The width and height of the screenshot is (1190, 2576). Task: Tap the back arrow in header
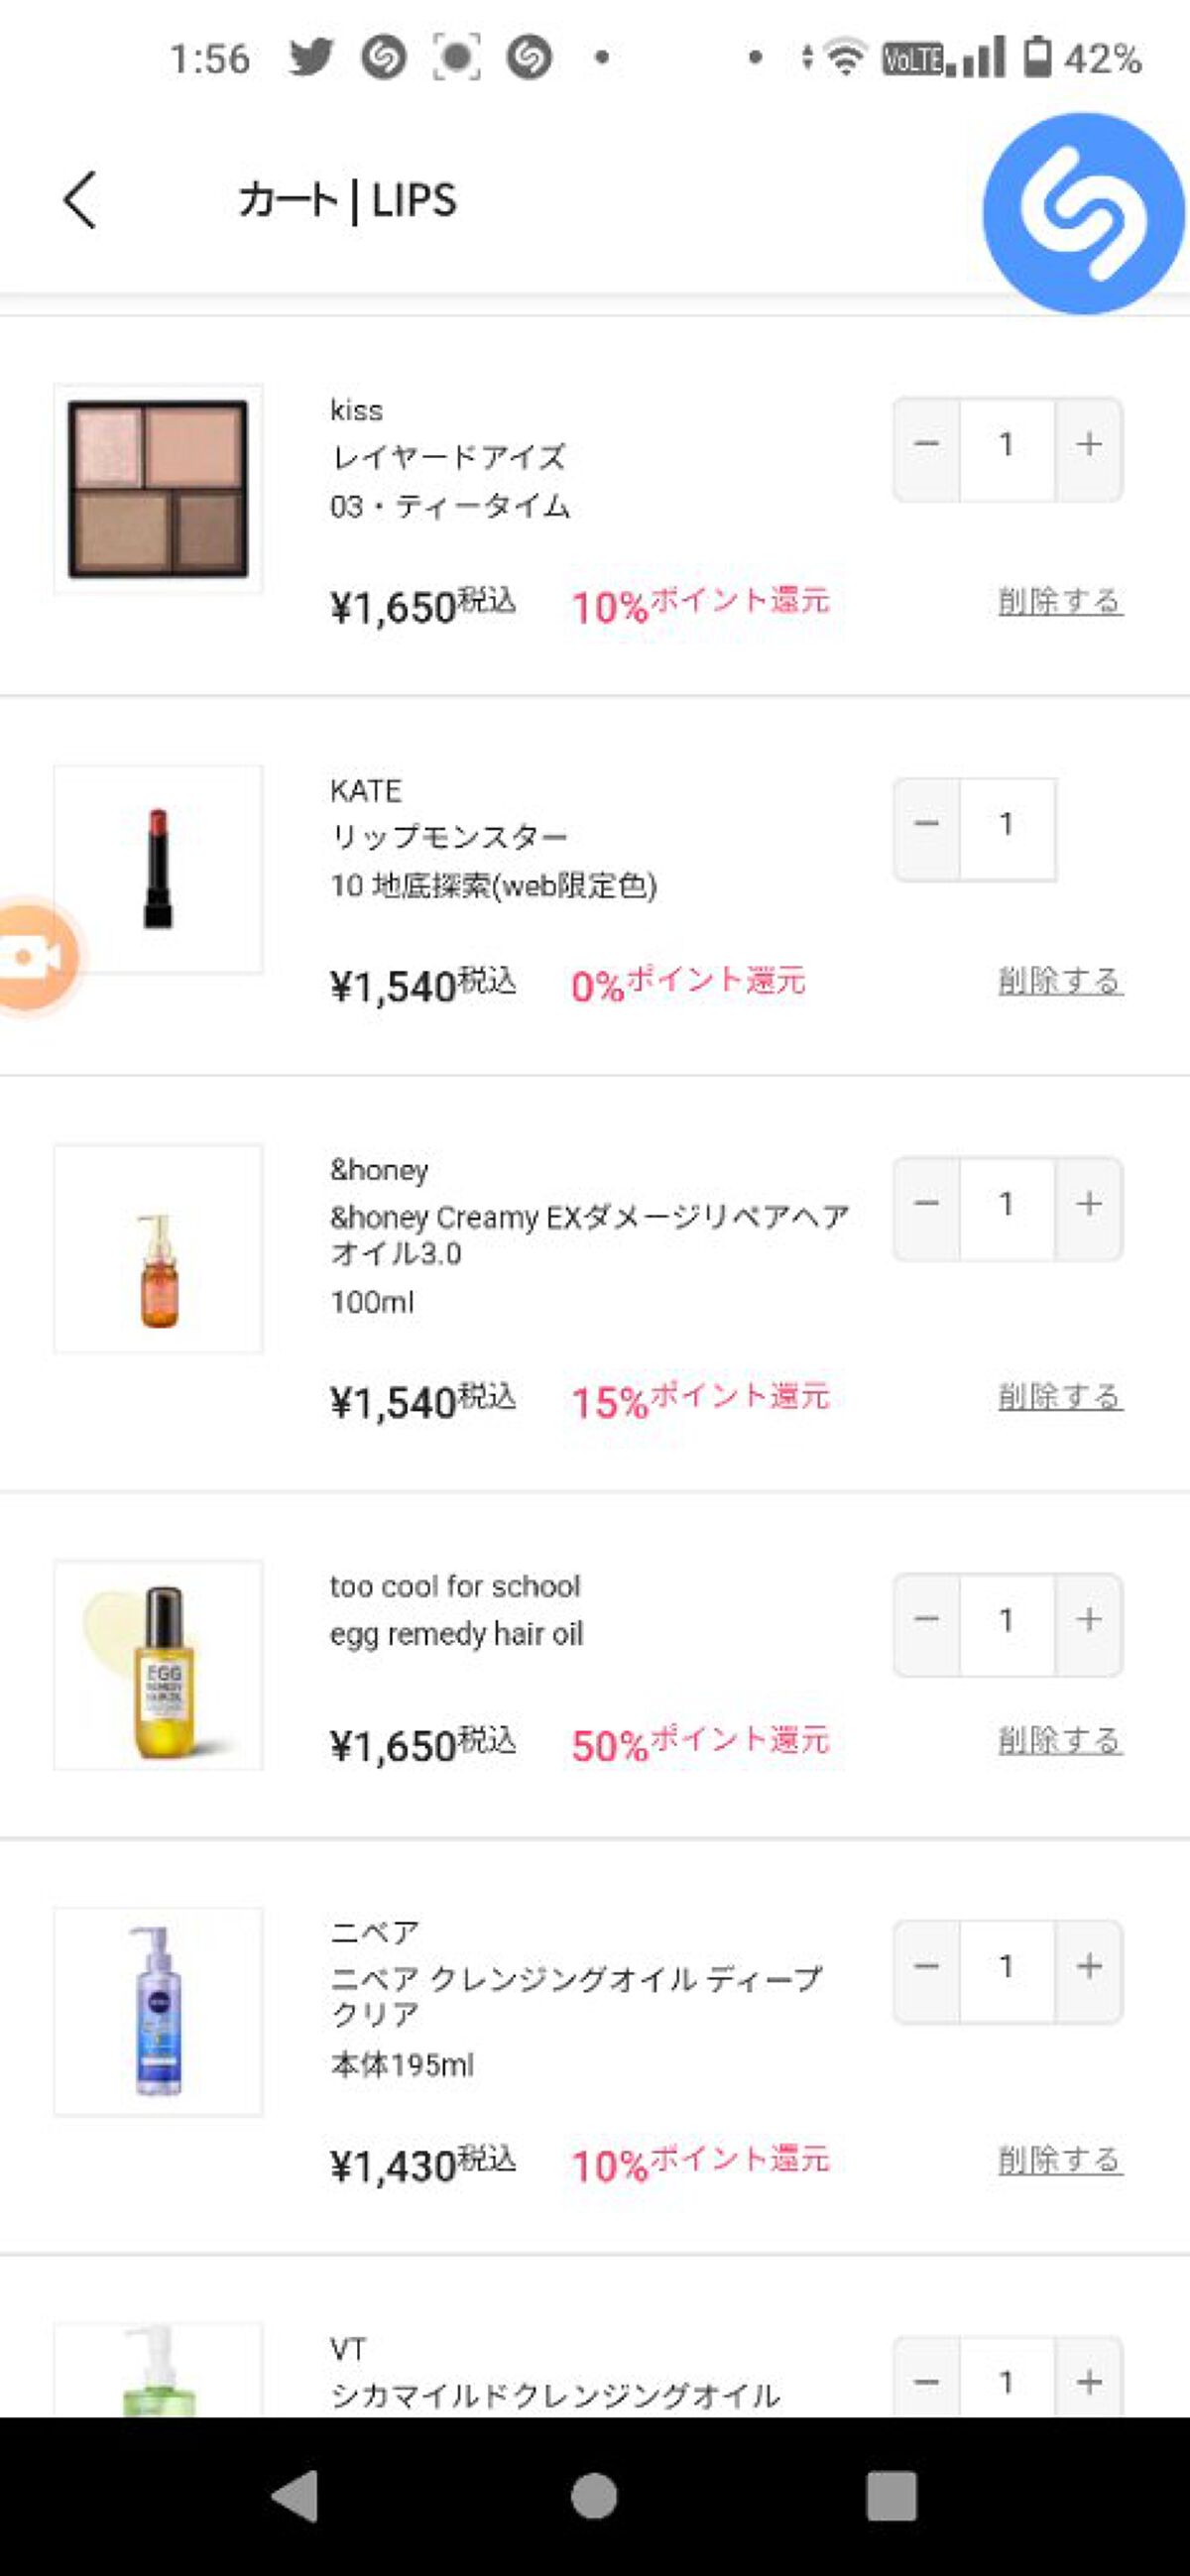80,200
